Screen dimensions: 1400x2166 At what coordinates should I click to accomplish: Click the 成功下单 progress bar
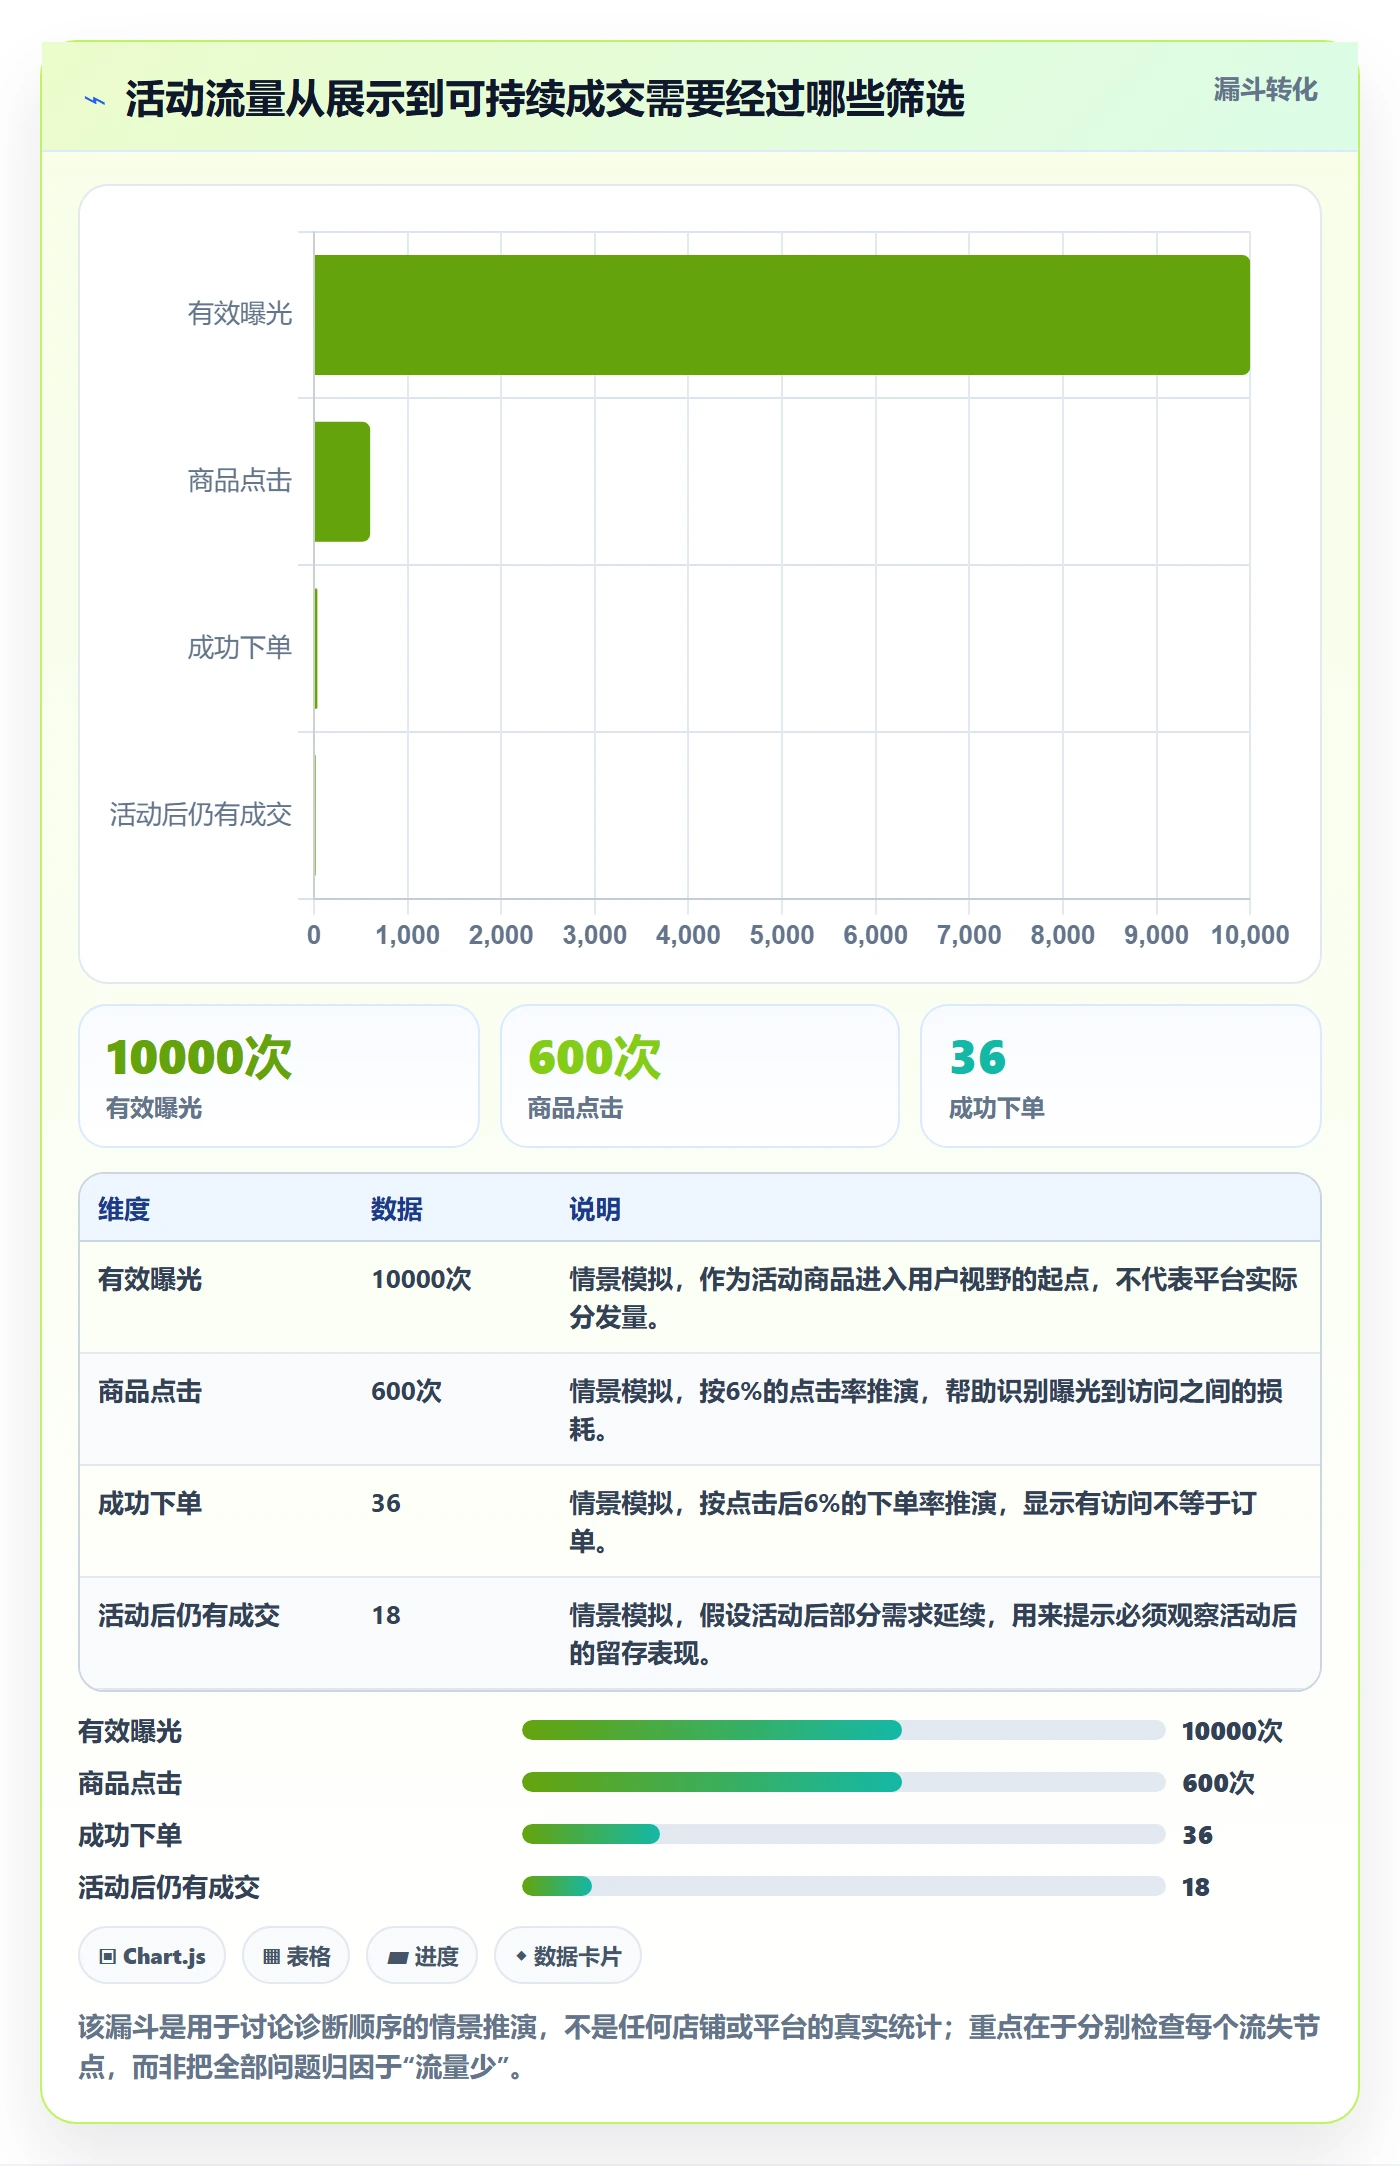pos(843,1834)
